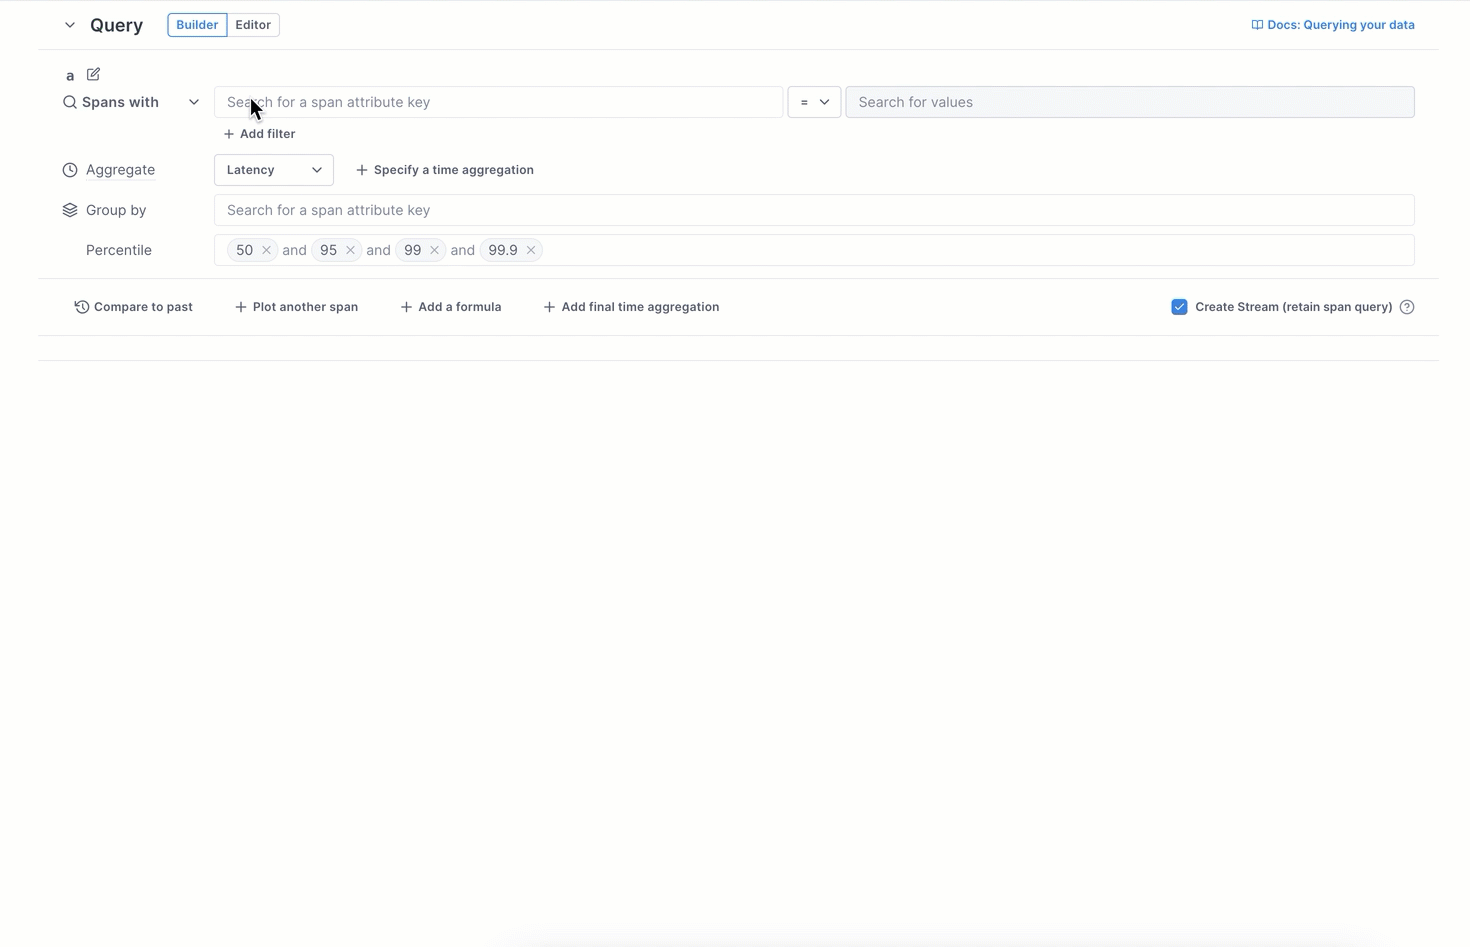Click the clock icon next to Aggregate
Screen dimensions: 1470x947
[x=69, y=169]
